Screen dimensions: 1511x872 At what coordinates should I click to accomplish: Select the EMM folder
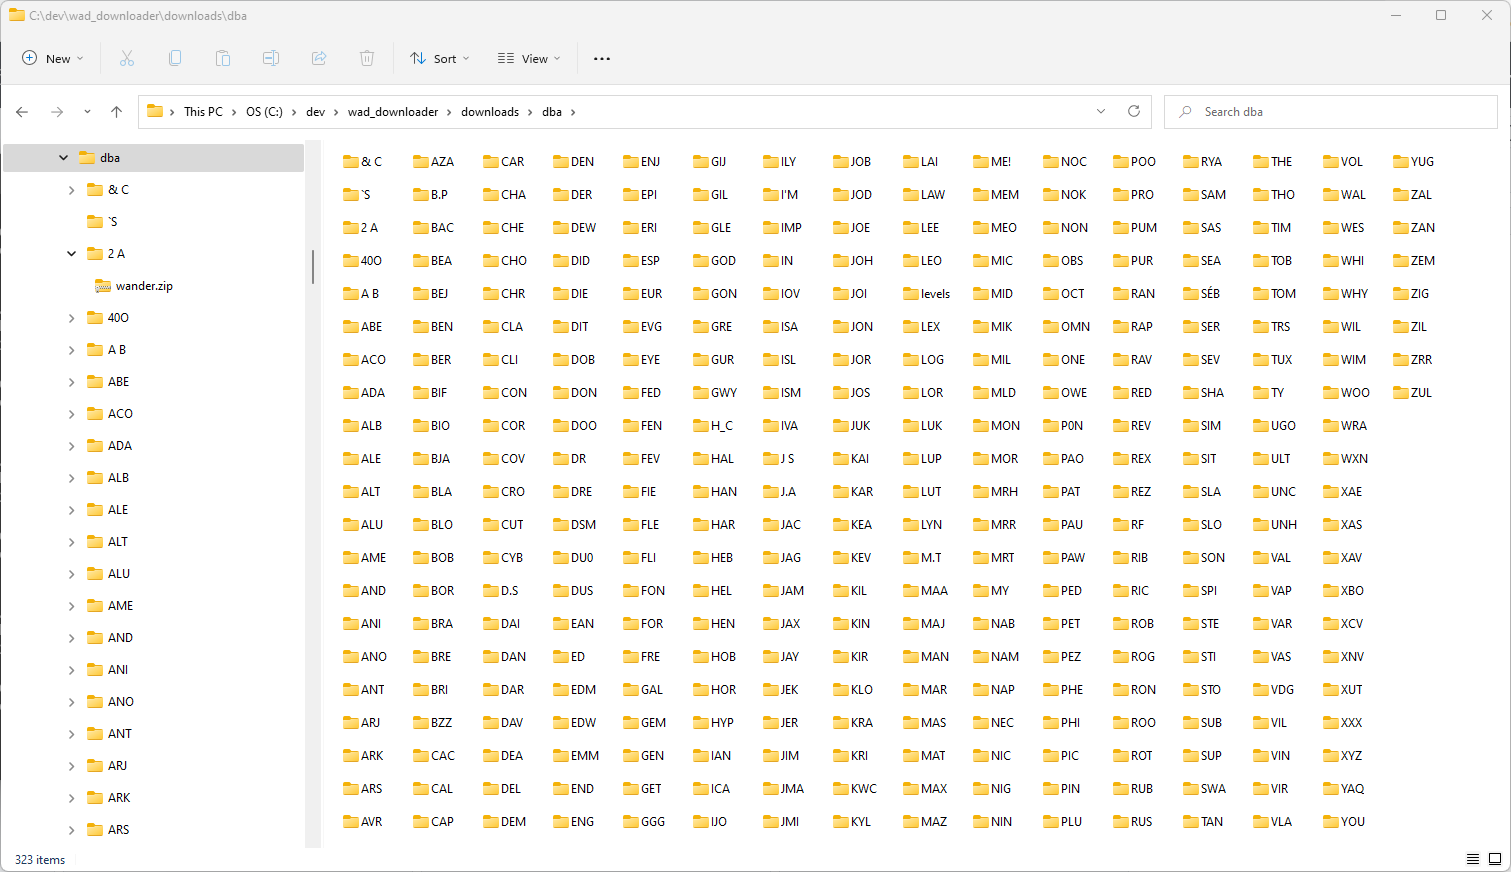coord(576,756)
